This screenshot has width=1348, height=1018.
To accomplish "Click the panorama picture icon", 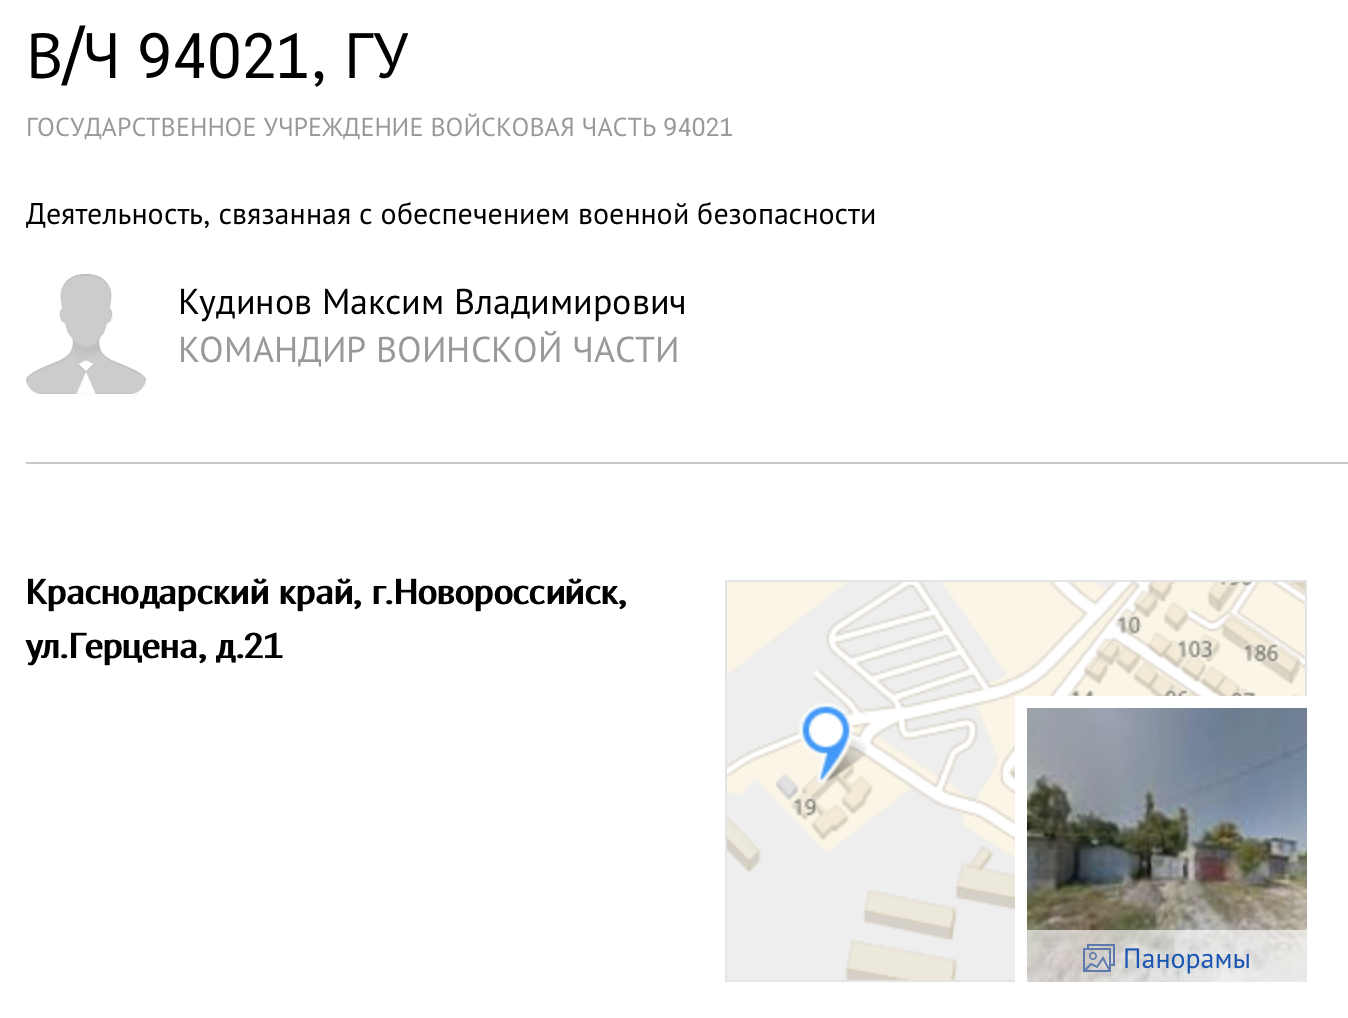I will click(x=1098, y=959).
